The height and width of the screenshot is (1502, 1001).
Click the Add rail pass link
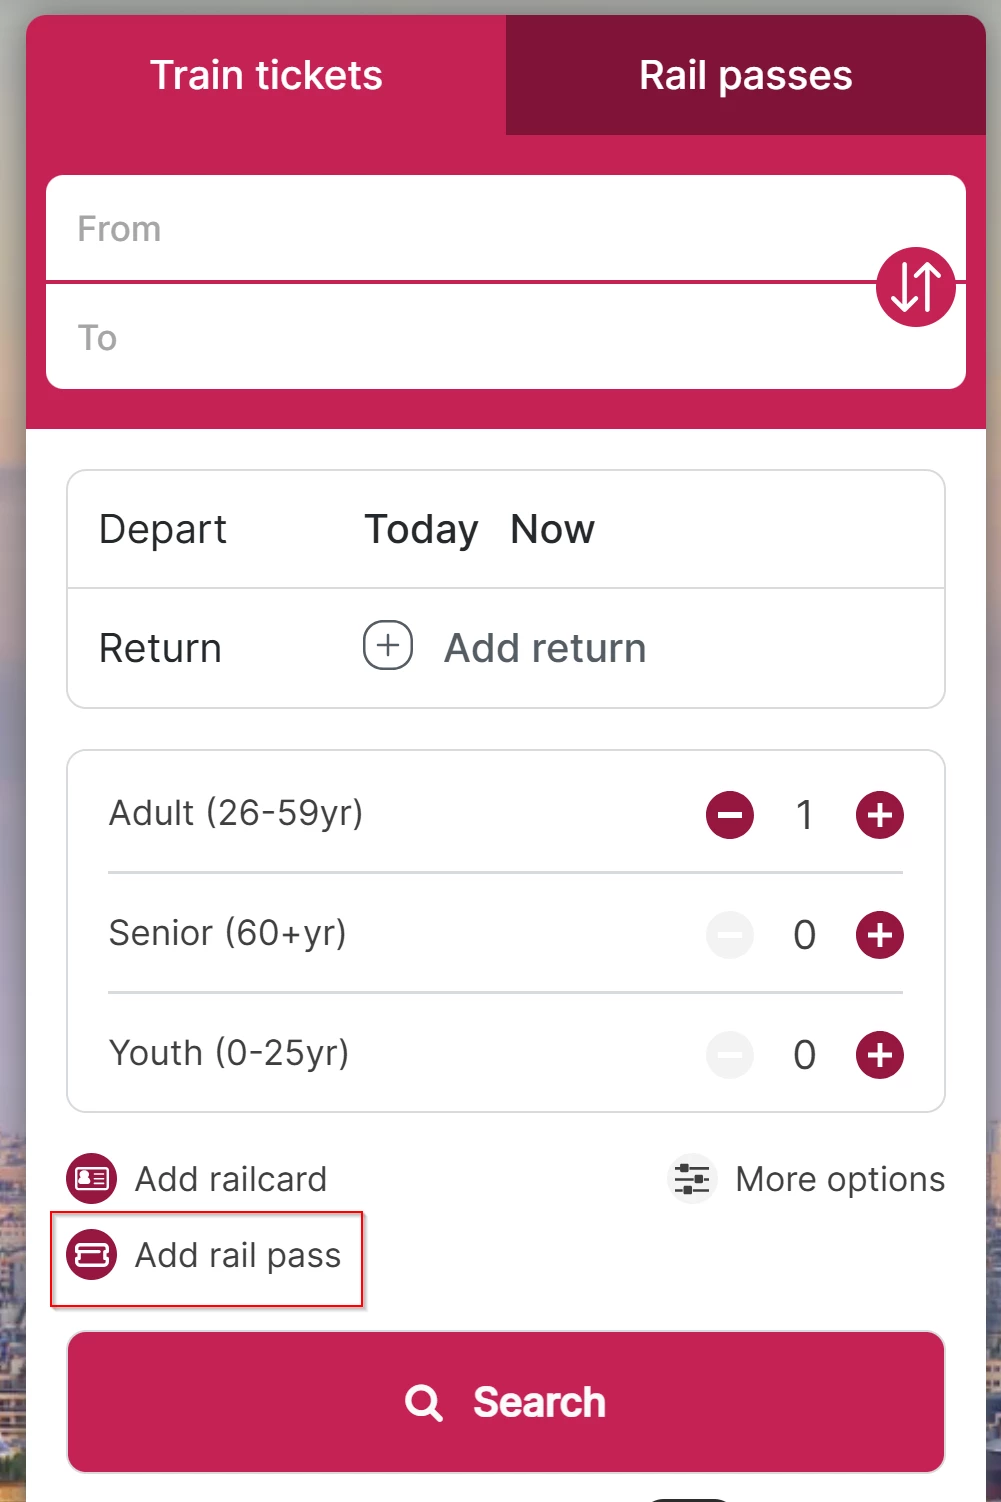tap(238, 1255)
